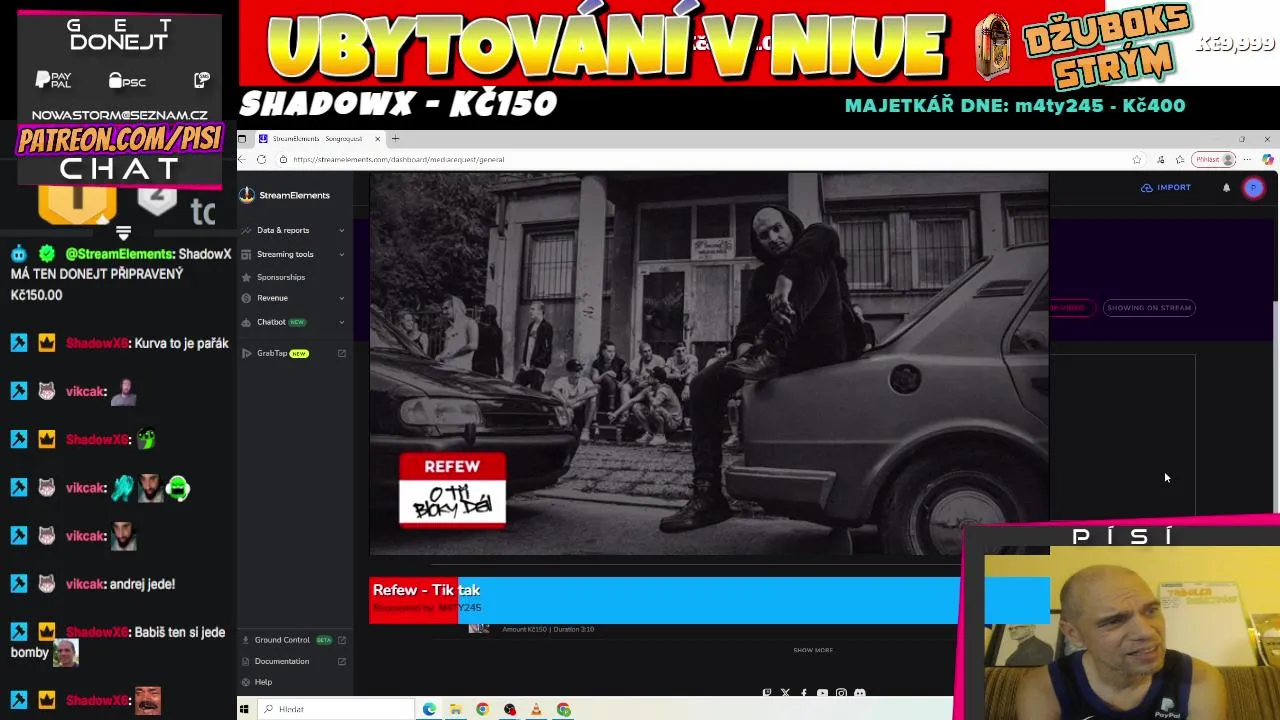Expand the Streaming tools section
This screenshot has width=1280, height=720.
tap(295, 254)
